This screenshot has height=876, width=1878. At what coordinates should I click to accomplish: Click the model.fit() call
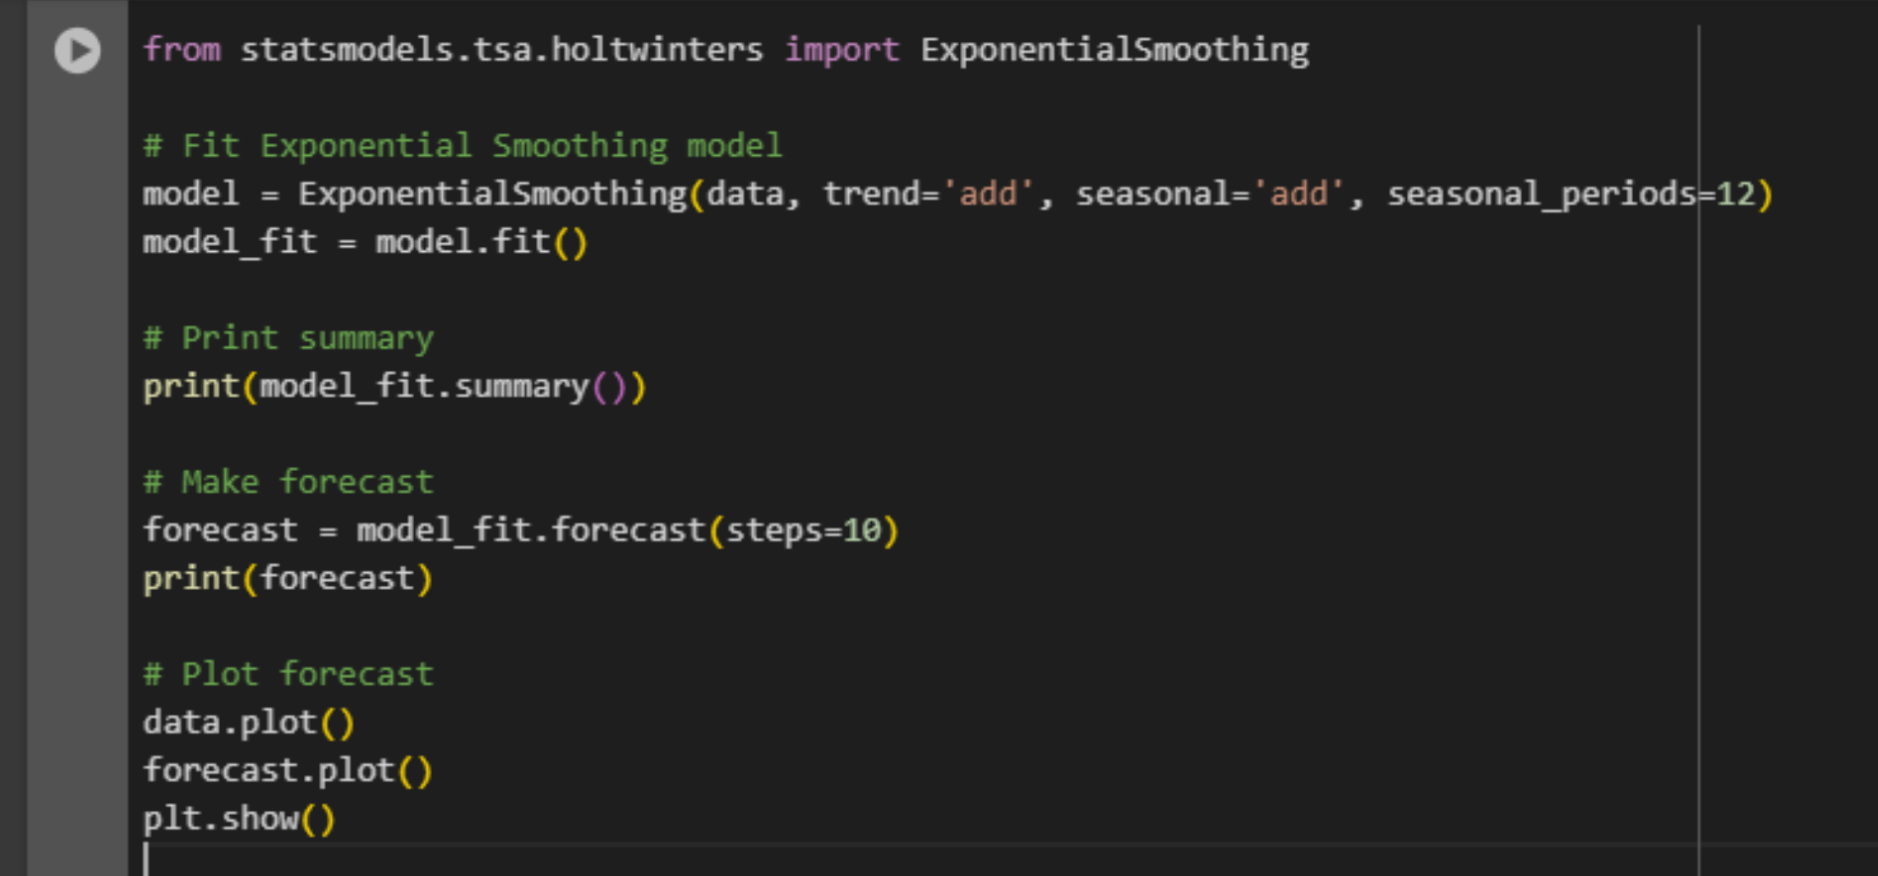pyautogui.click(x=480, y=242)
